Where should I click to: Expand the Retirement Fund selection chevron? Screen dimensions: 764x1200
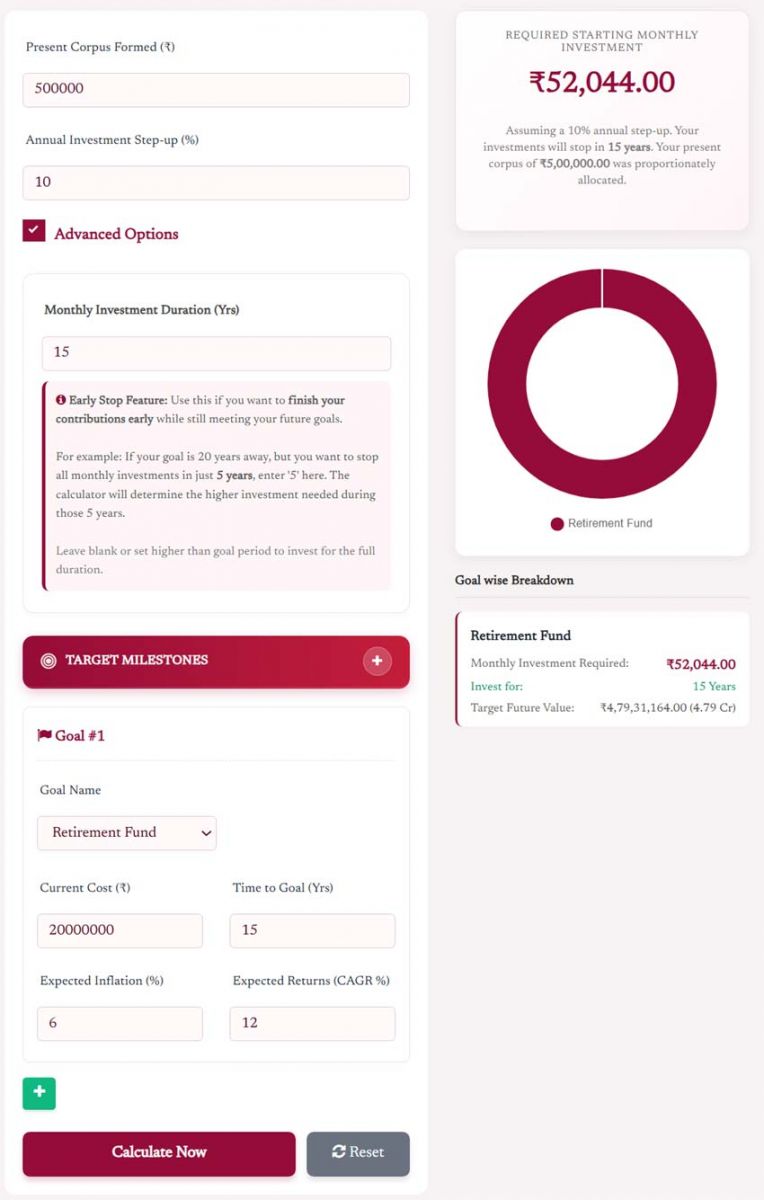(x=205, y=832)
